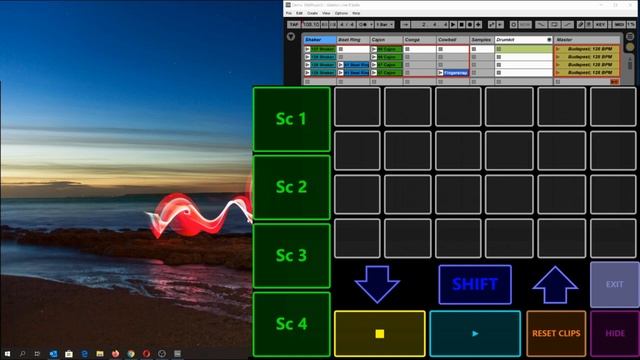The image size is (640, 360).
Task: Open Microsoft Store from the taskbar
Action: pos(69,353)
